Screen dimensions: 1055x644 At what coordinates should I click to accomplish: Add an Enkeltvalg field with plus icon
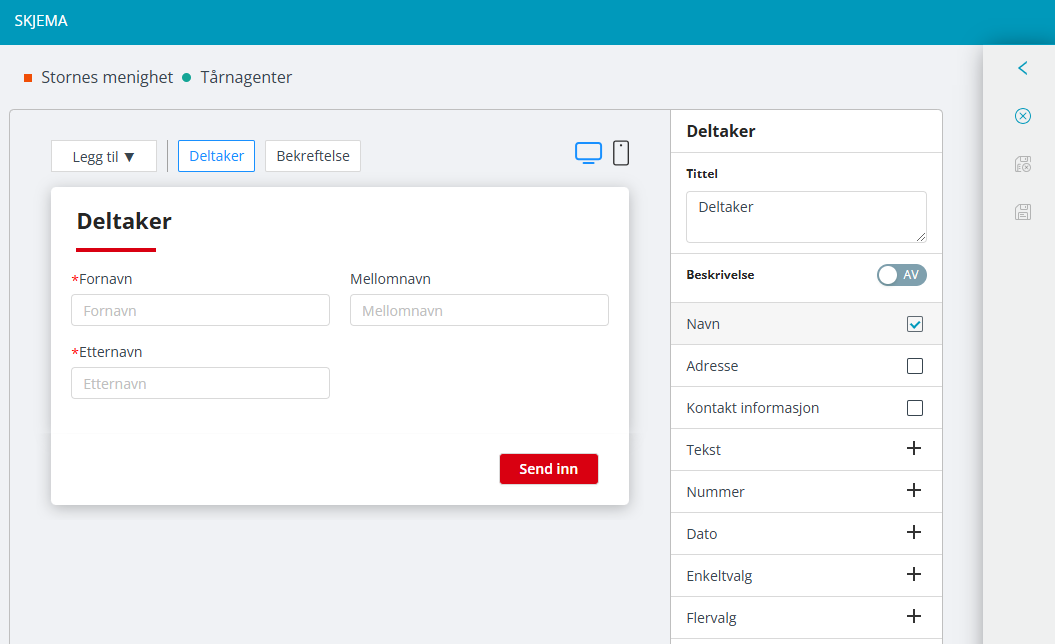(913, 575)
